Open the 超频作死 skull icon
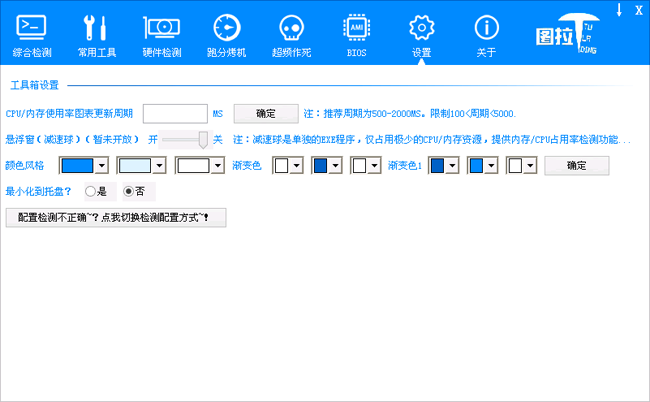Screen dimensions: 650x402 click(291, 36)
